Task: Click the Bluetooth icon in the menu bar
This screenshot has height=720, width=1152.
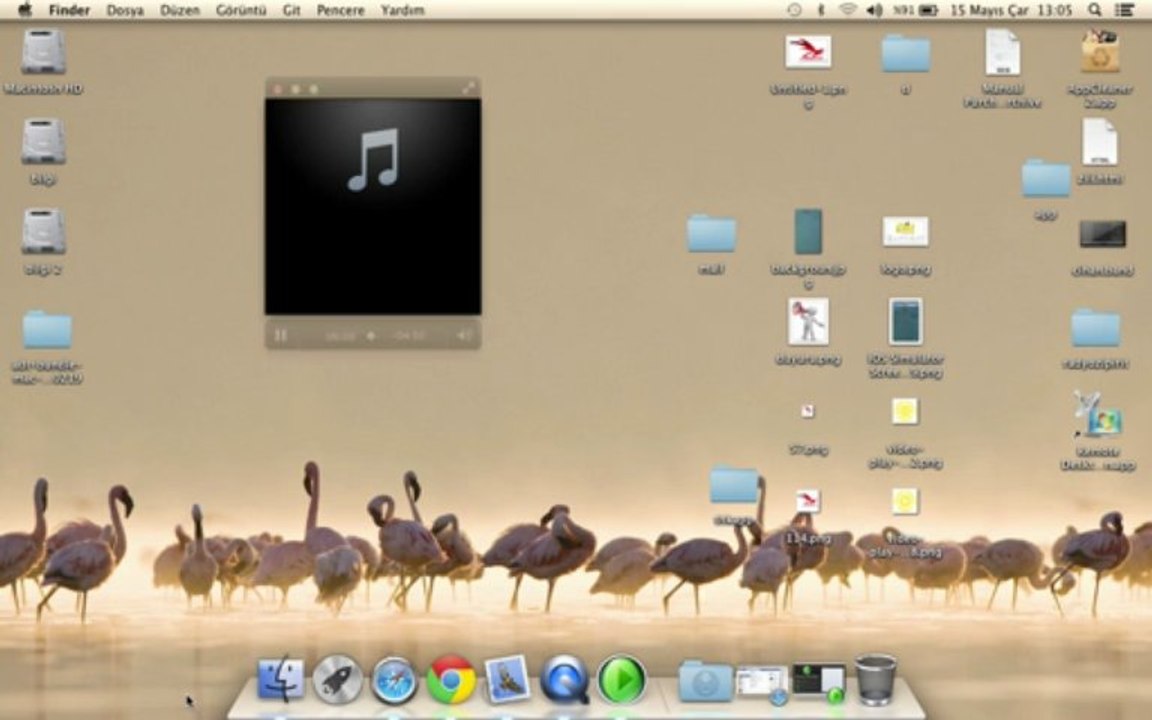Action: (821, 10)
